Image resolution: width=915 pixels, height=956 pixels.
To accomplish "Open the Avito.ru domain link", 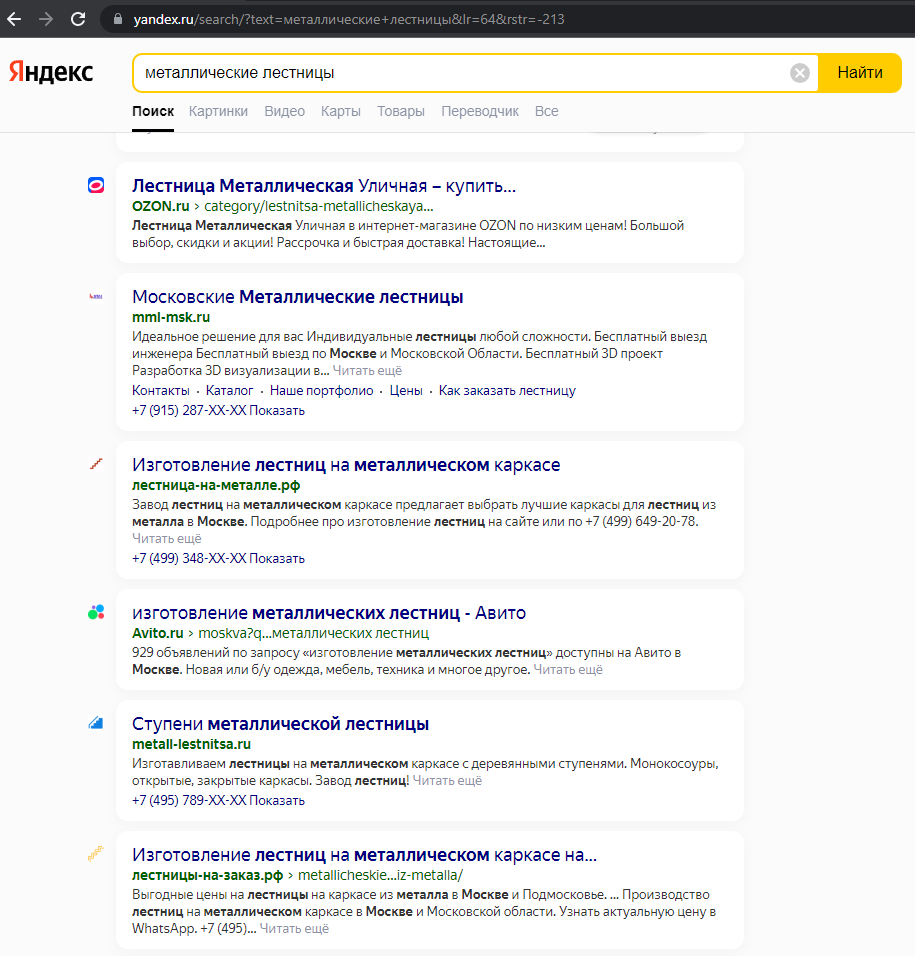I will point(158,633).
